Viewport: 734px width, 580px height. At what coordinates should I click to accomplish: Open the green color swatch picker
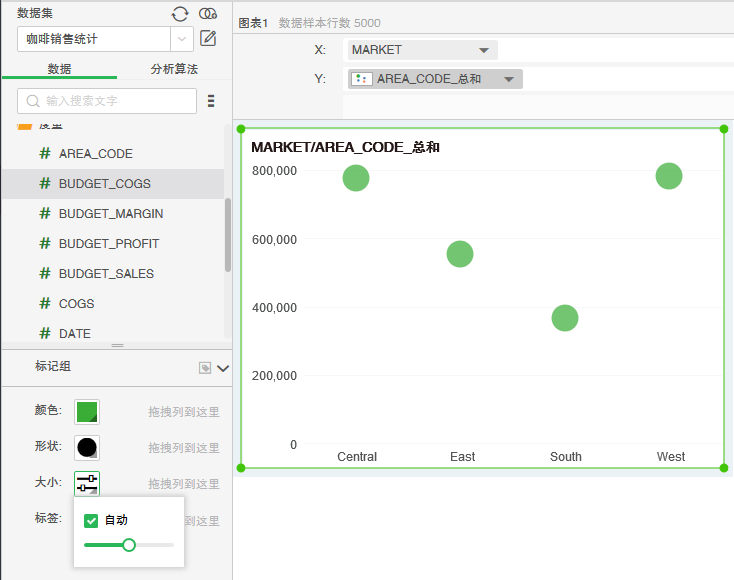[x=87, y=411]
